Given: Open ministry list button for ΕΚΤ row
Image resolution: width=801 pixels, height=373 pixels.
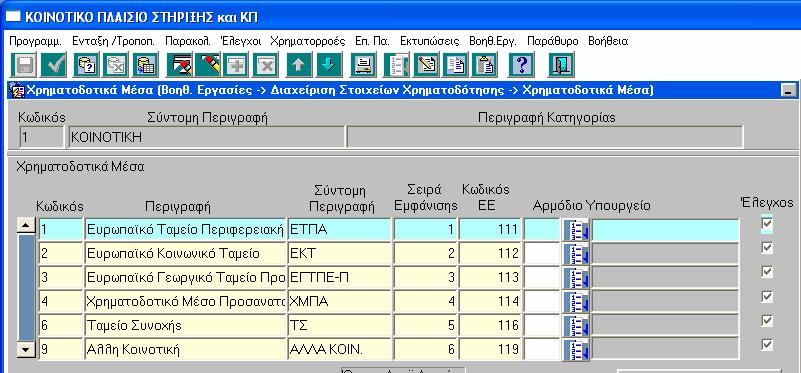Looking at the screenshot, I should point(576,253).
